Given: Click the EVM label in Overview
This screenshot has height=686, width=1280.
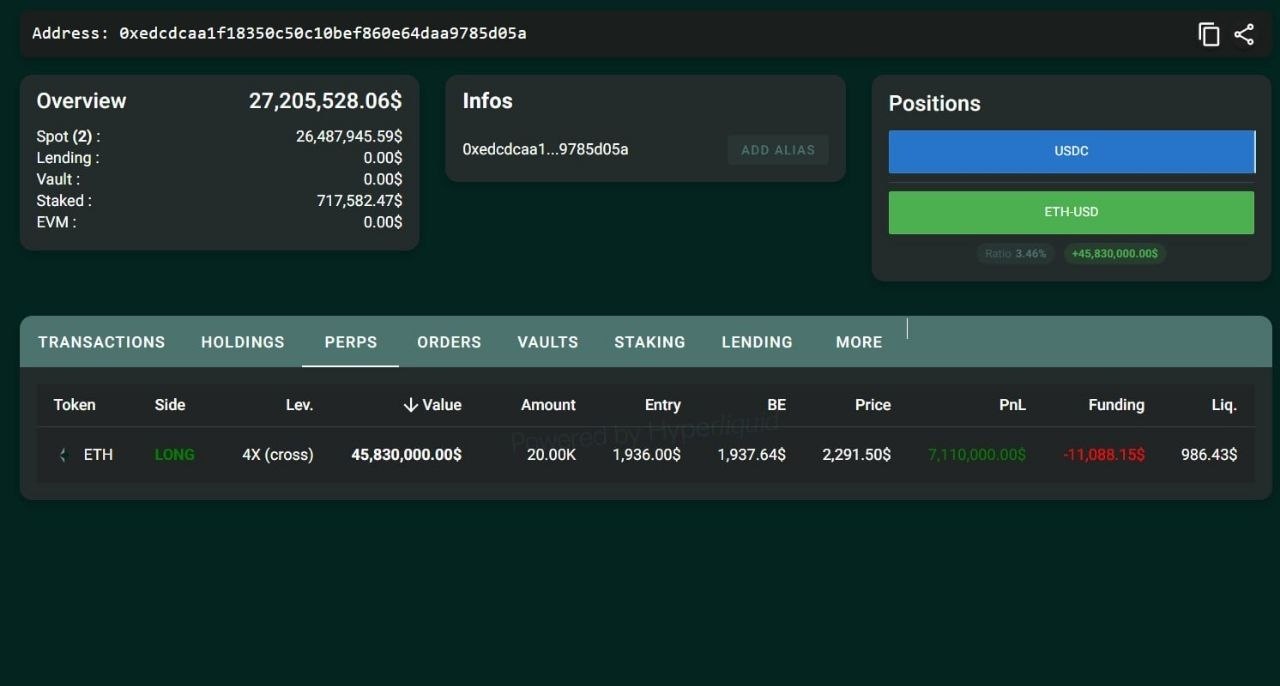Looking at the screenshot, I should 56,222.
